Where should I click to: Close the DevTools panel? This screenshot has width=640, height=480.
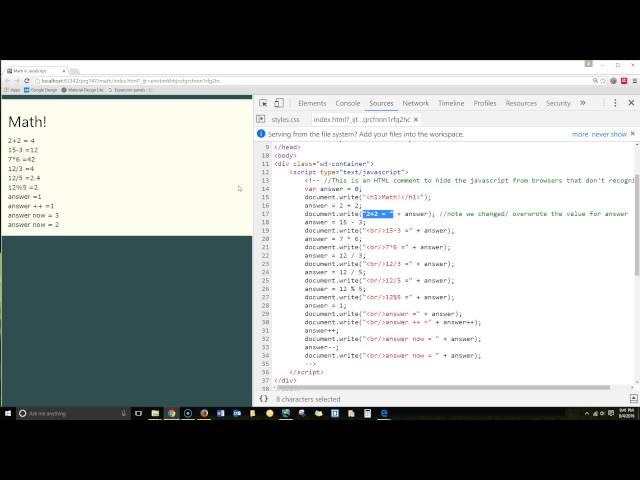click(631, 103)
